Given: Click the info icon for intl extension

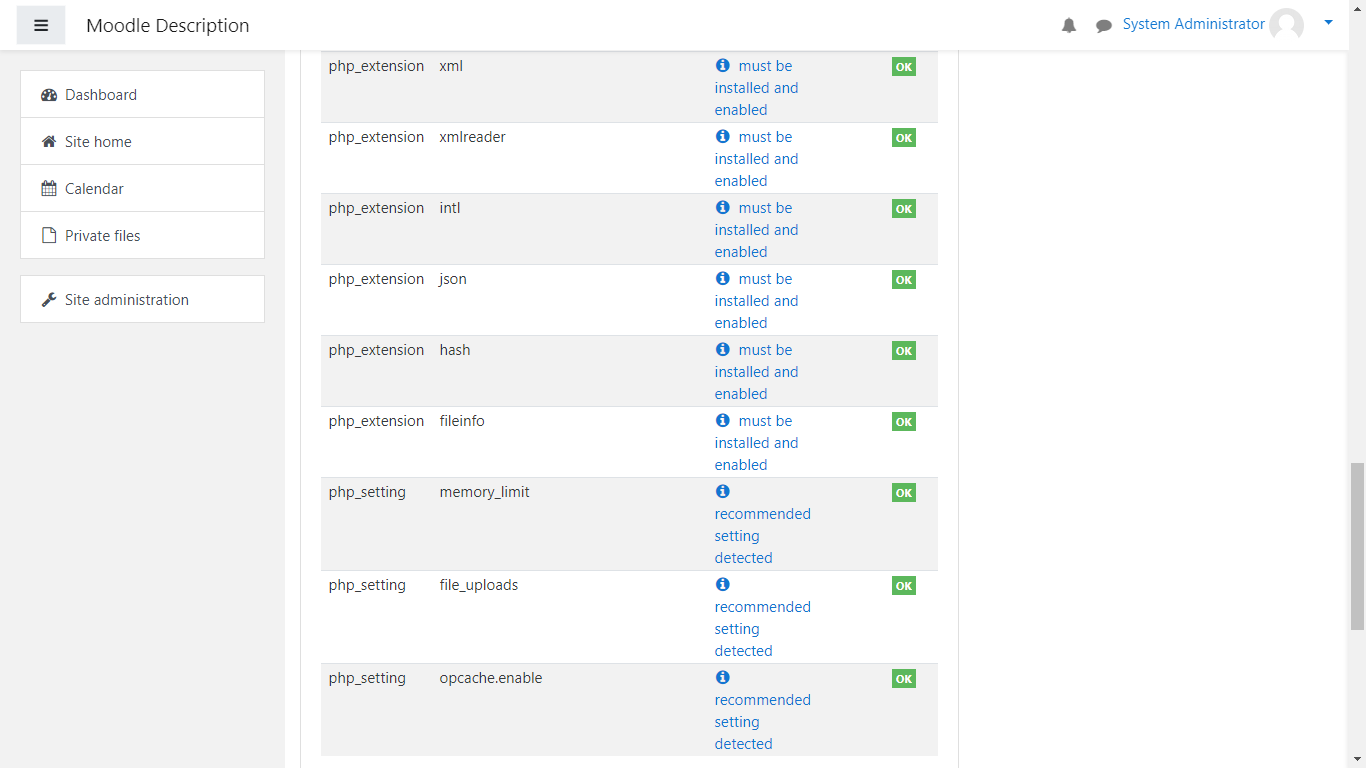Looking at the screenshot, I should pos(723,207).
